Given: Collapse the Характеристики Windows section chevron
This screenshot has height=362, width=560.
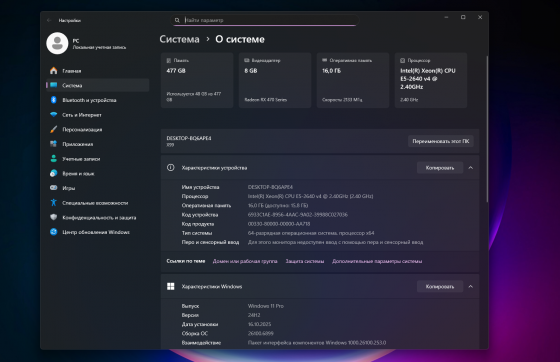Looking at the screenshot, I should [471, 286].
